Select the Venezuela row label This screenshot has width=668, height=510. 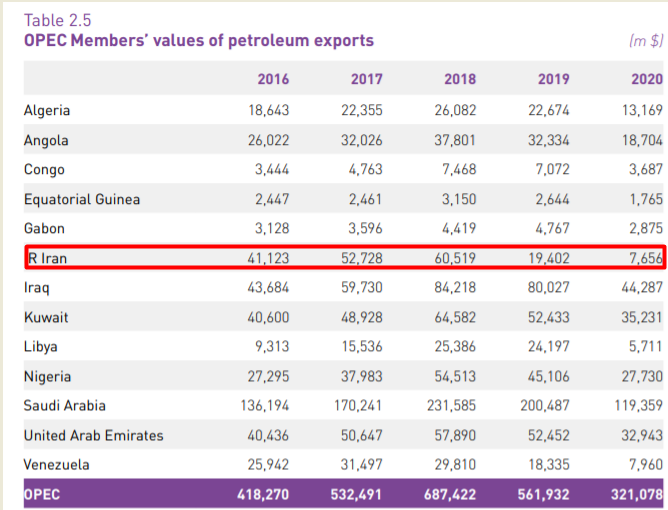(57, 464)
